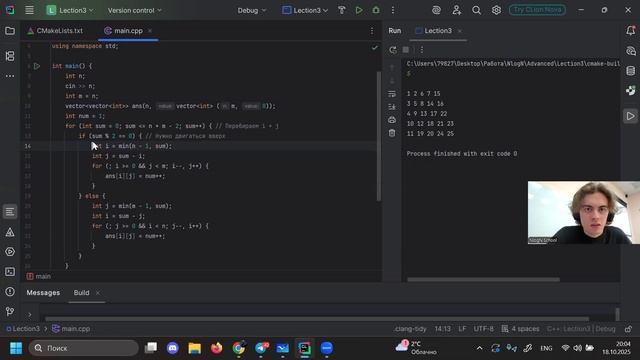Close the main.cpp tab
Viewport: 640px width, 360px height.
pyautogui.click(x=150, y=31)
